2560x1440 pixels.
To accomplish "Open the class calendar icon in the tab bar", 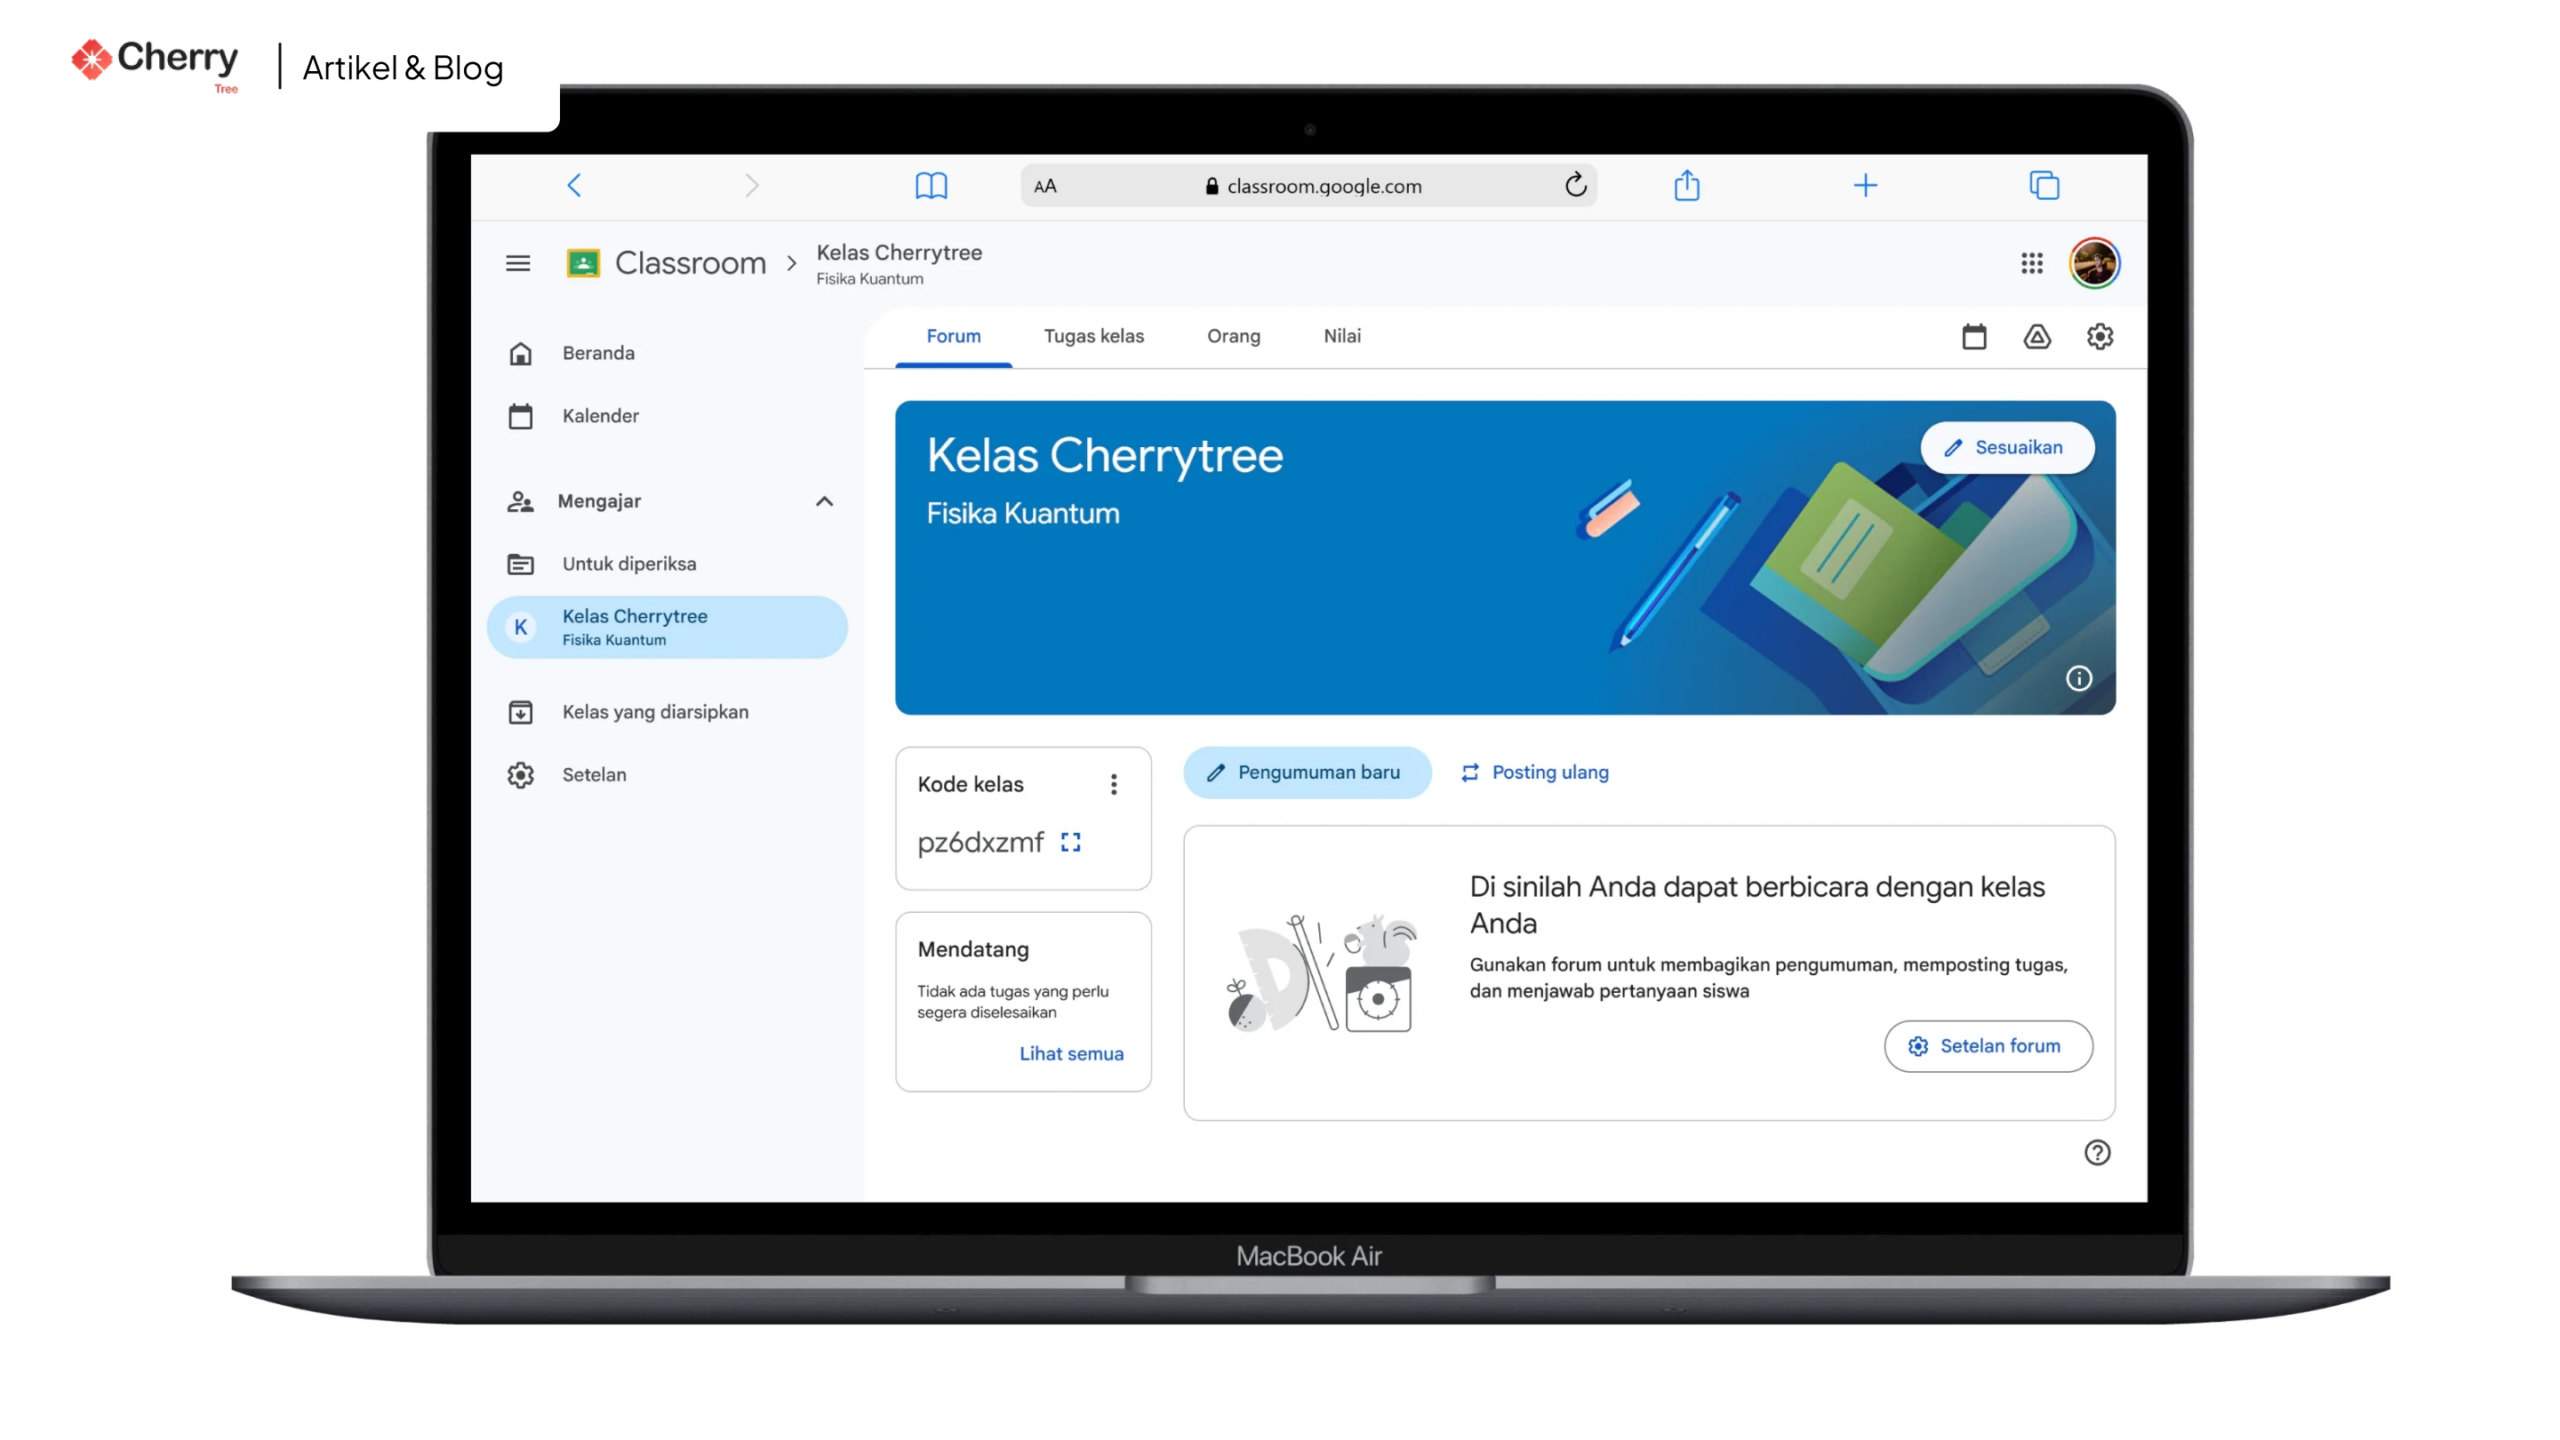I will [1974, 337].
